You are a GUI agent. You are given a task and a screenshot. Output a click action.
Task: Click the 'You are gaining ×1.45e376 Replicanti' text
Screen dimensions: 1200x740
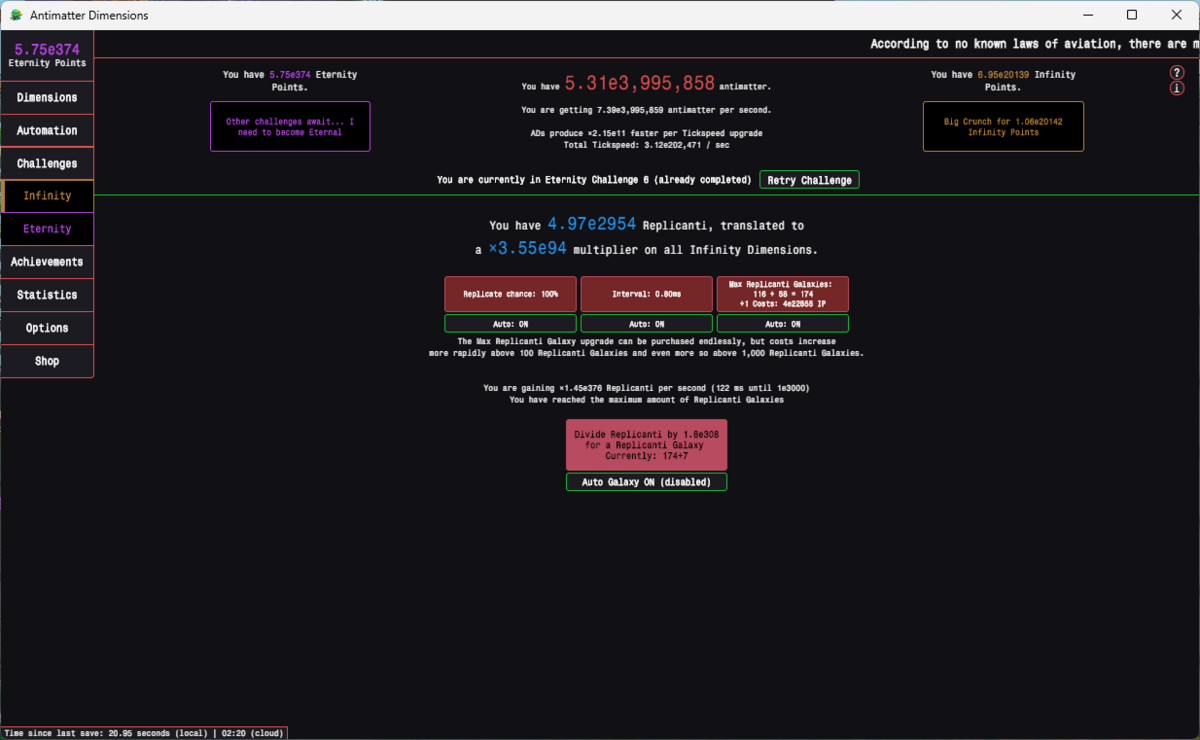[646, 388]
